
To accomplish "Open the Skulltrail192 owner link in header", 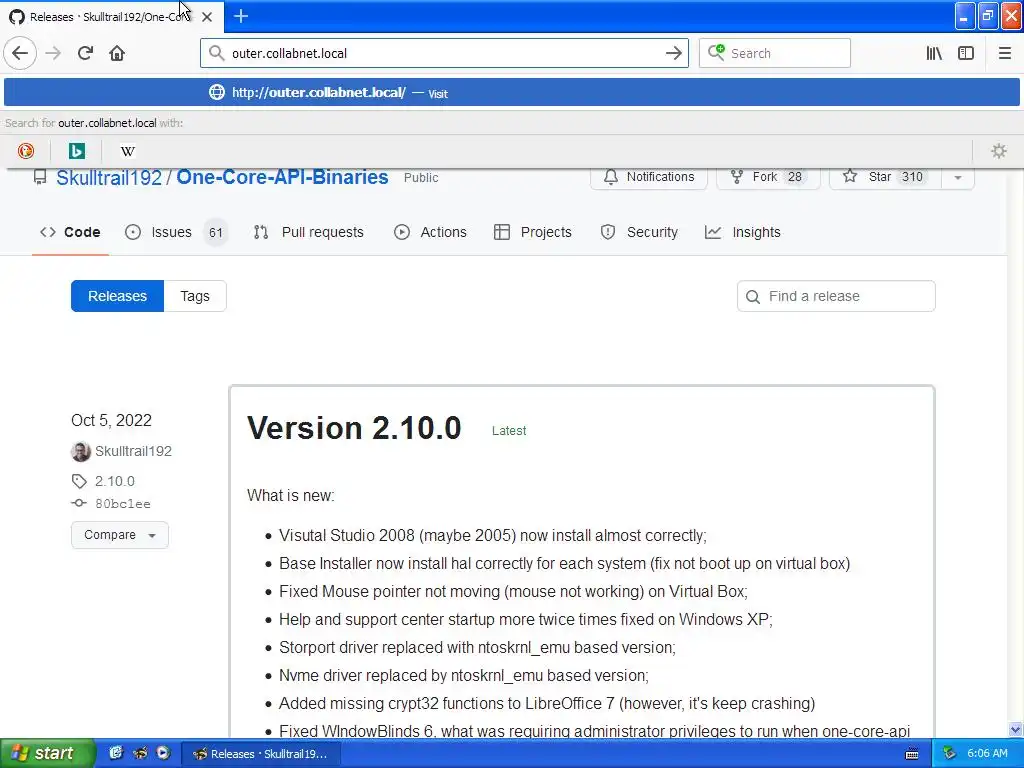I will click(x=108, y=178).
